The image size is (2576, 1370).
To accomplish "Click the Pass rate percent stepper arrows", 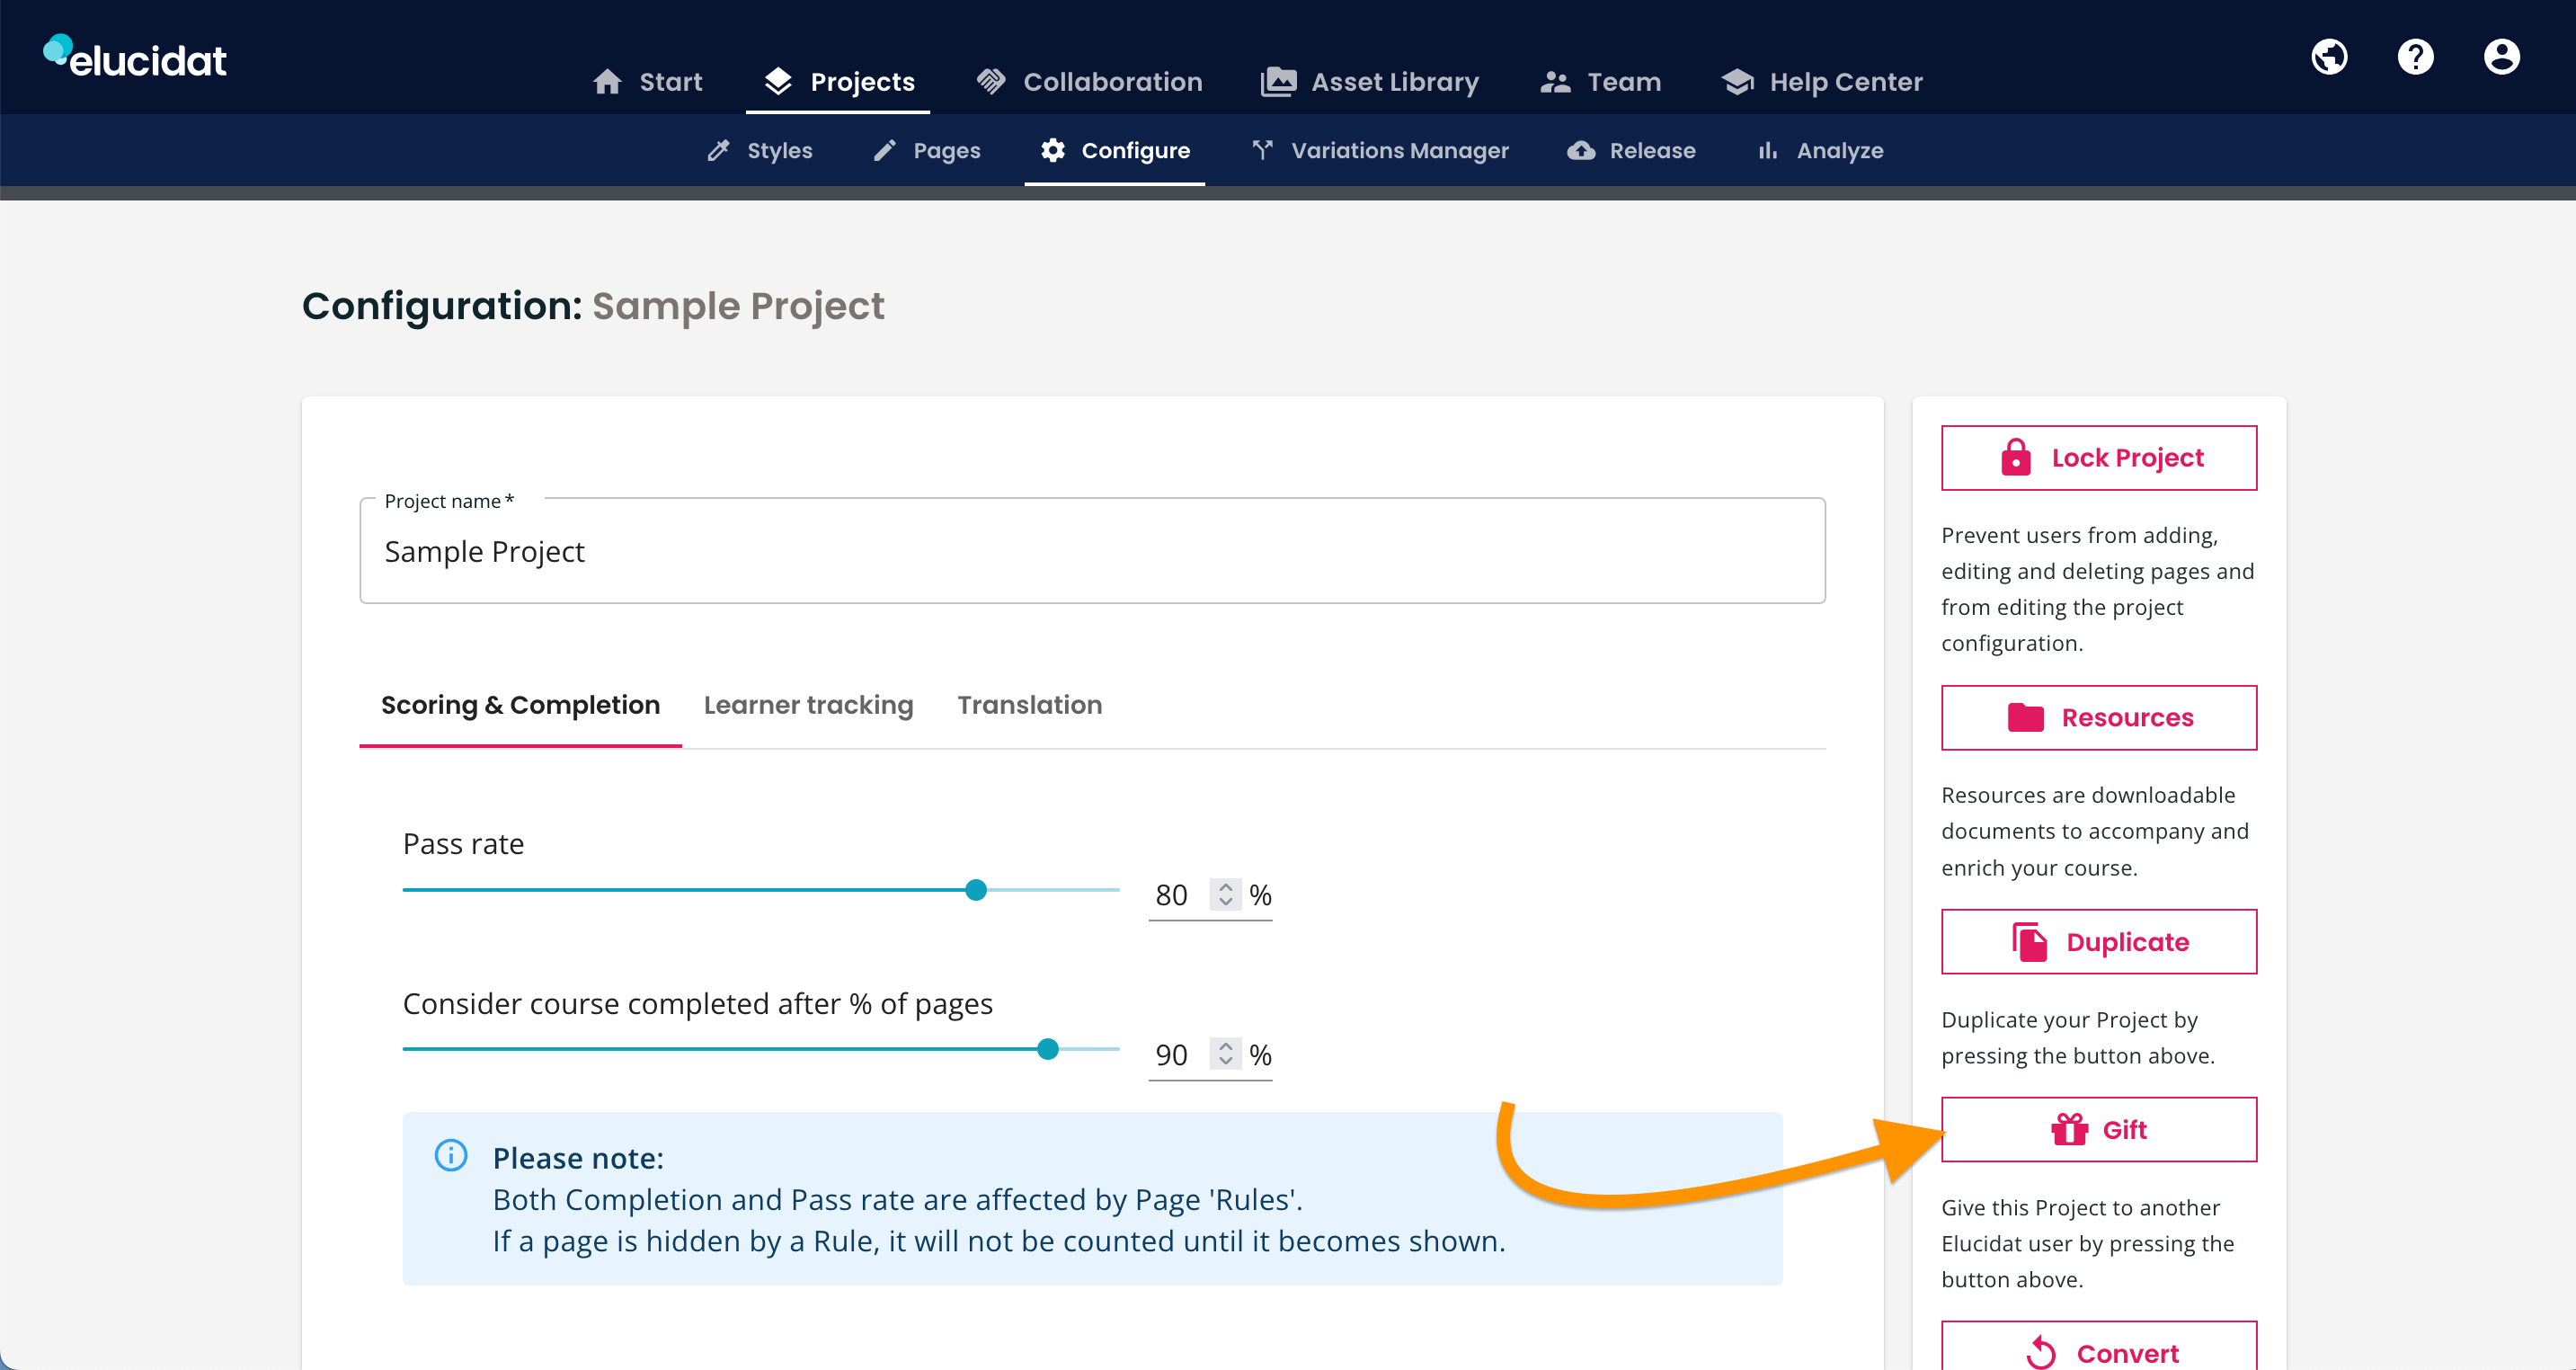I will 1225,894.
